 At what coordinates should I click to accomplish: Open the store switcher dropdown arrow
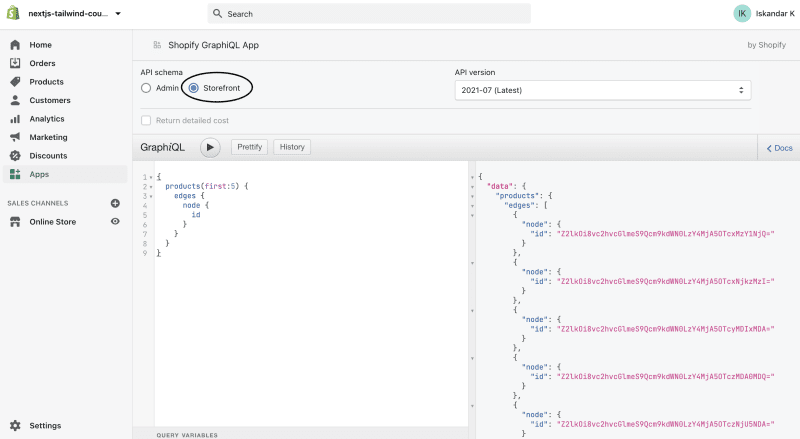[118, 14]
